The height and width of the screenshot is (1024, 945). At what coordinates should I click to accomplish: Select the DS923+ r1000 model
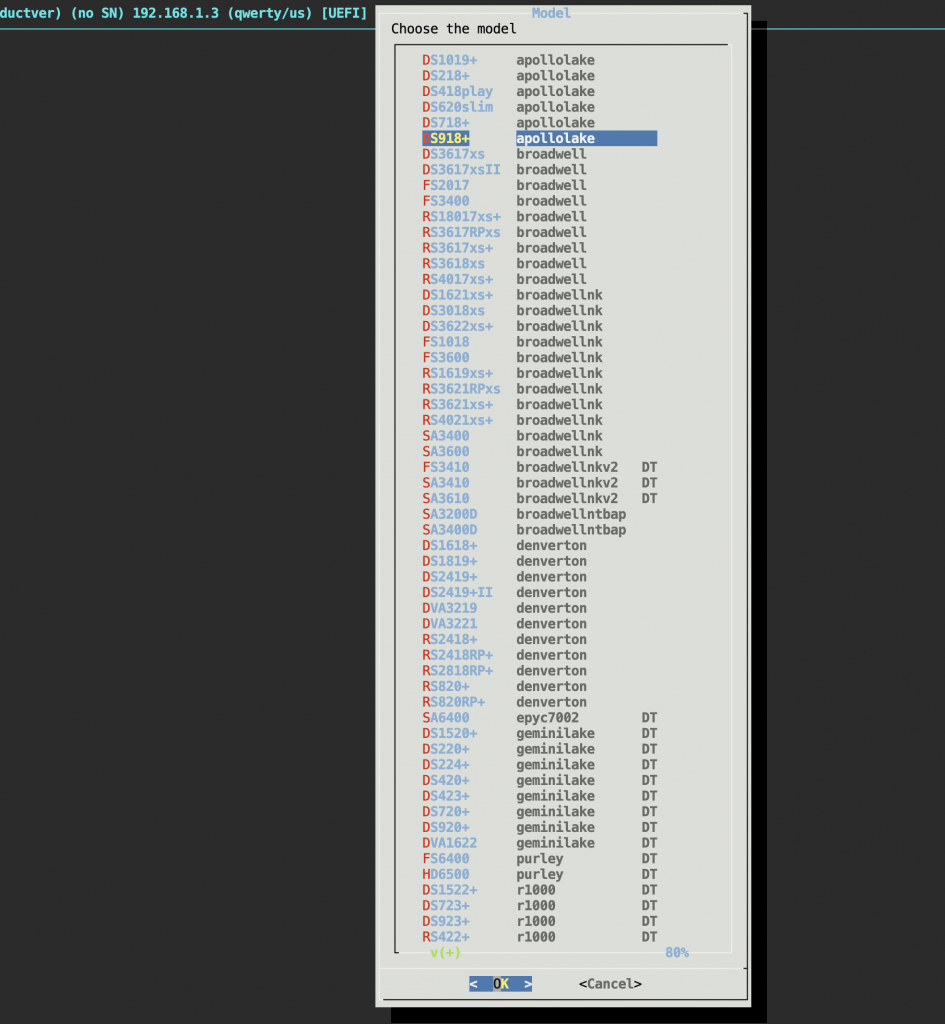pos(446,921)
